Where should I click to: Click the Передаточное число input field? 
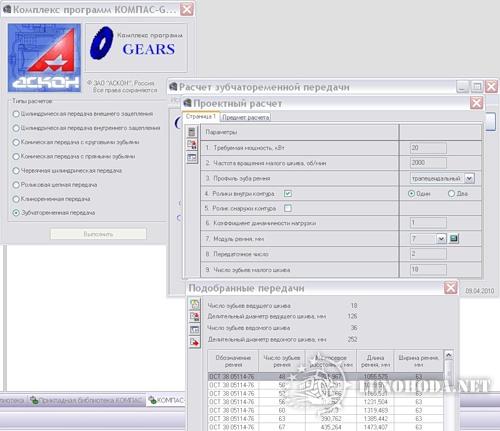(x=428, y=254)
